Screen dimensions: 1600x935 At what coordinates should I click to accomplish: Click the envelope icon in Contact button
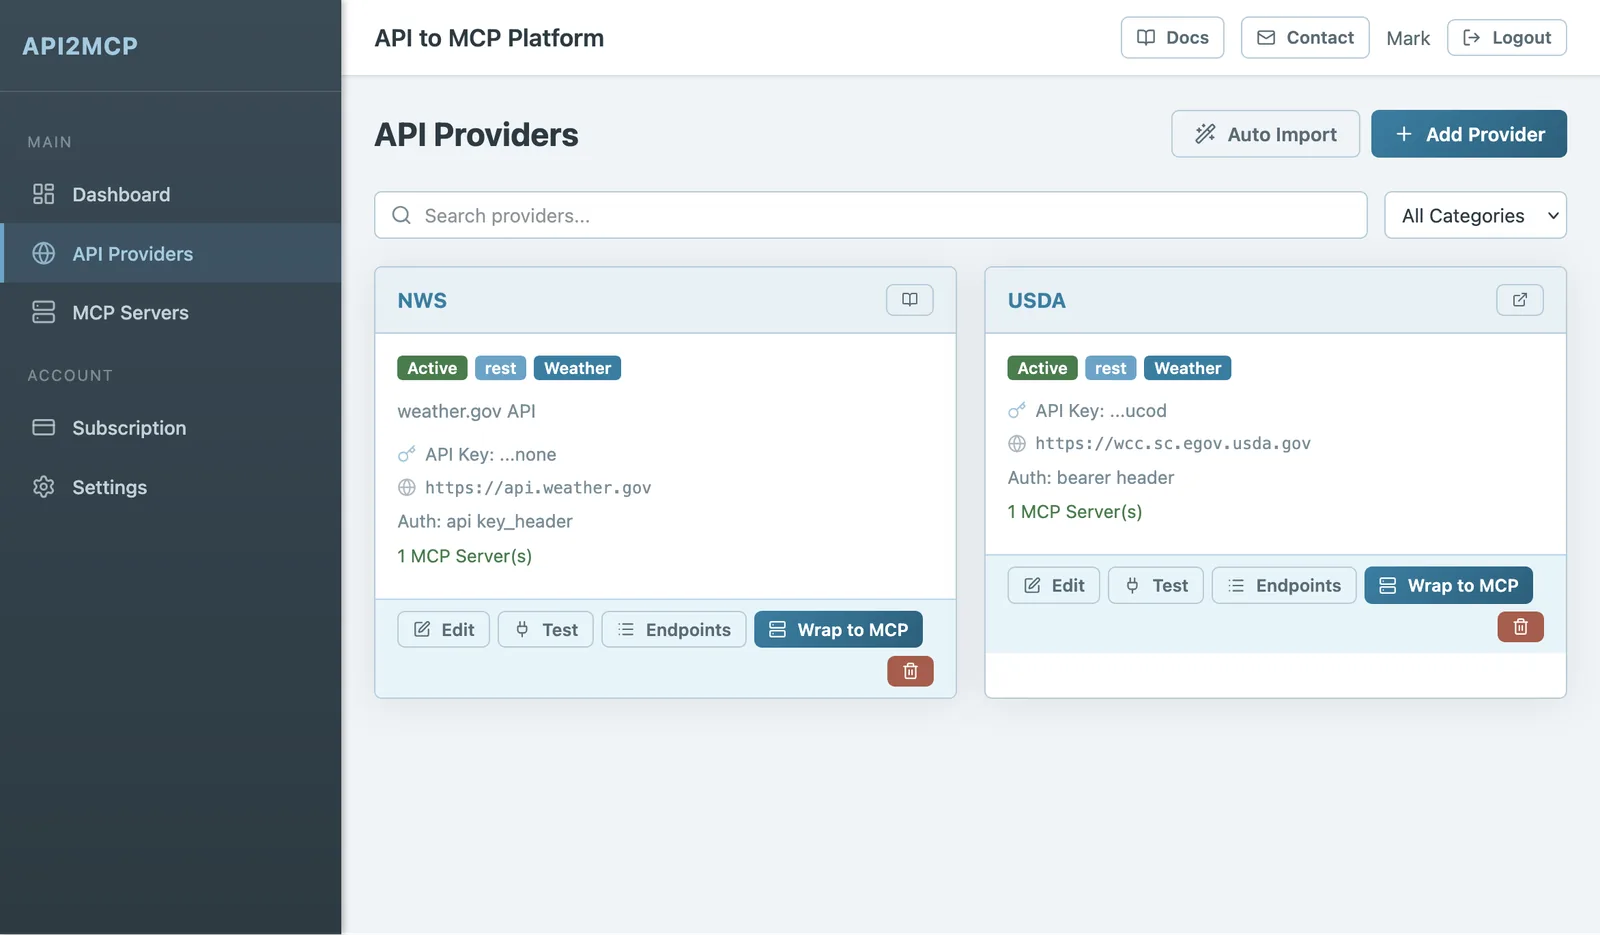click(1265, 37)
